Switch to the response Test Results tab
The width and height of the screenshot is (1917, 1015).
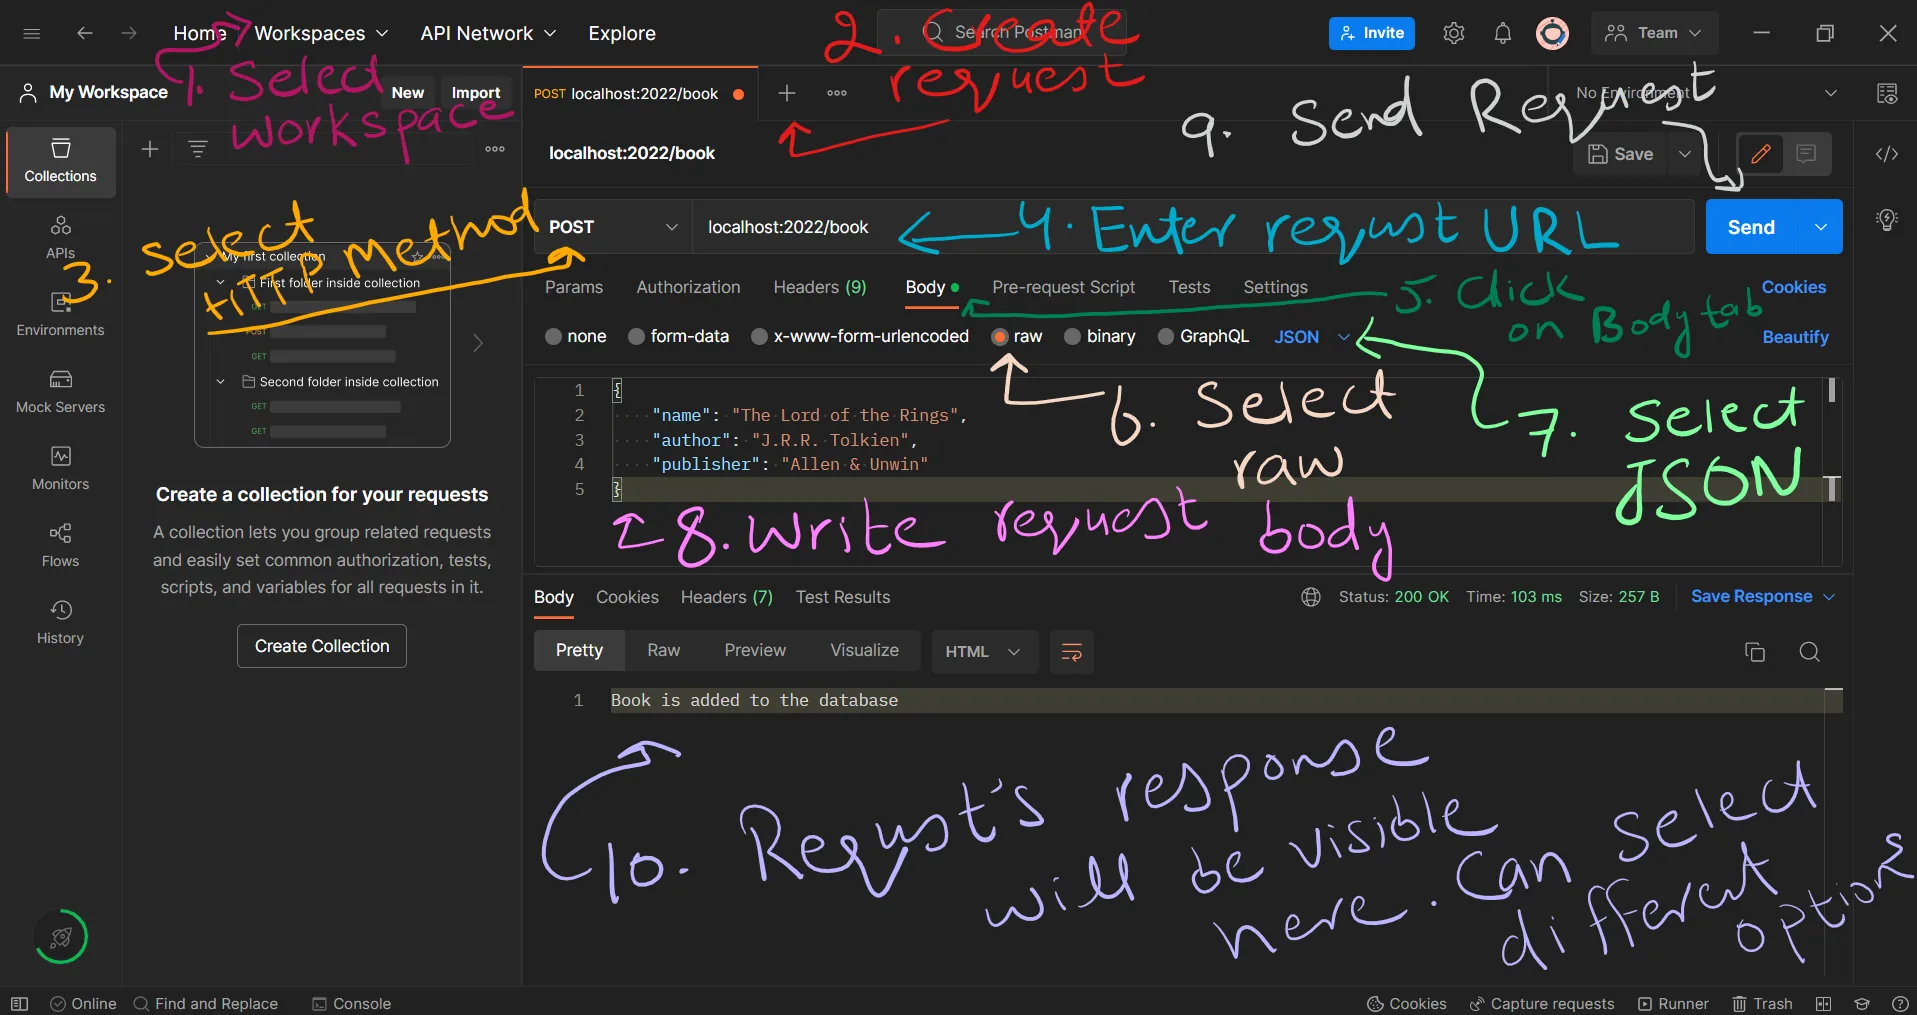point(843,597)
